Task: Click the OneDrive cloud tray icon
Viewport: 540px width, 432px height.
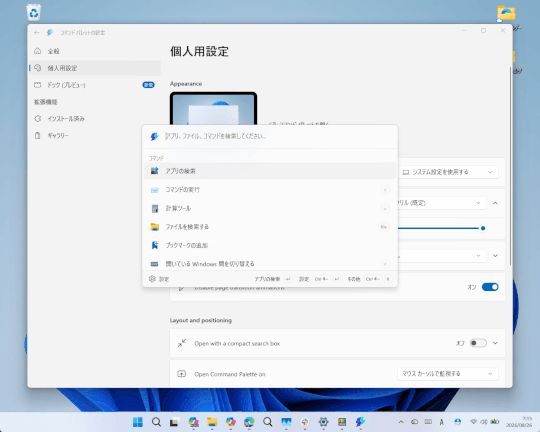Action: coord(415,422)
